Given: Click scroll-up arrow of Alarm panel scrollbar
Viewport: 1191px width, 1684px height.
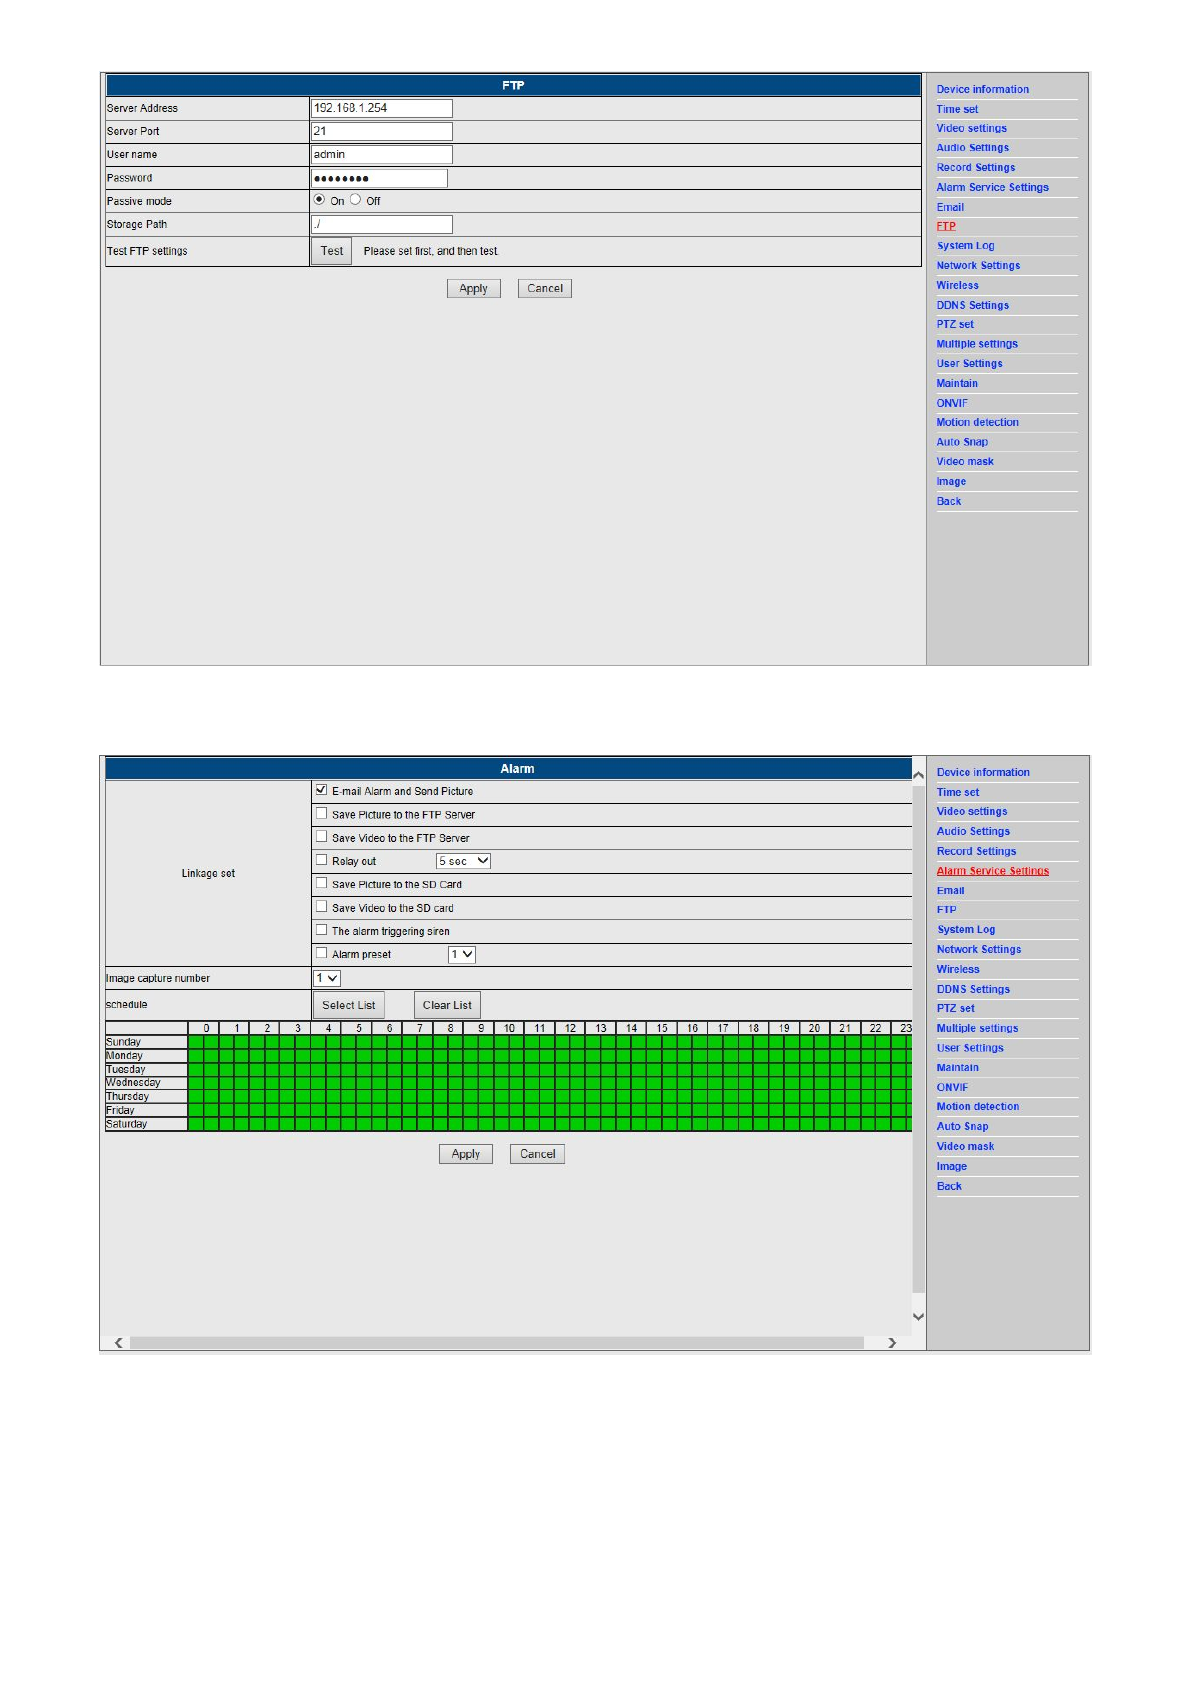Looking at the screenshot, I should coord(918,775).
